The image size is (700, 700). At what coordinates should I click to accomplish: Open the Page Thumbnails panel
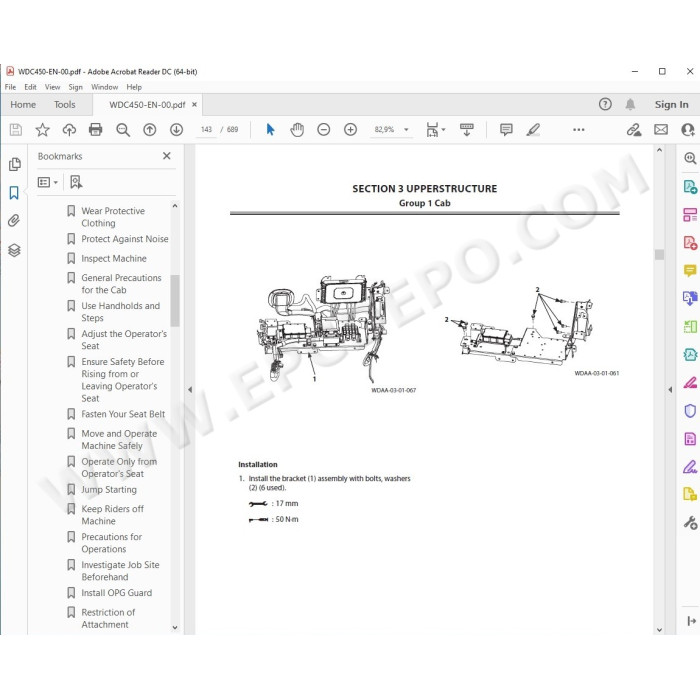pyautogui.click(x=14, y=164)
